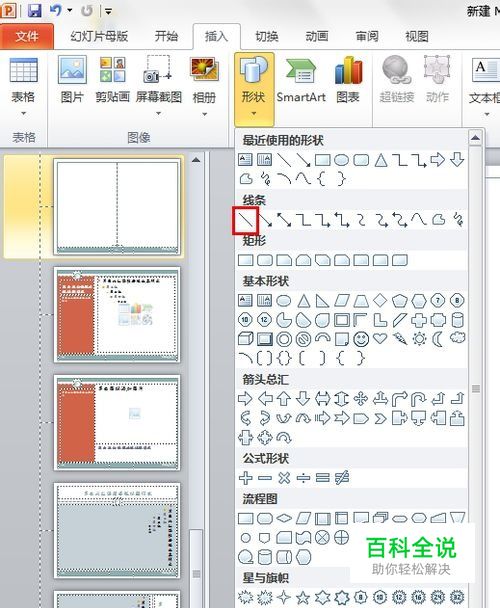This screenshot has height=608, width=500.
Task: Pick the Isosceles Triangle under 基本形状
Action: point(303,301)
